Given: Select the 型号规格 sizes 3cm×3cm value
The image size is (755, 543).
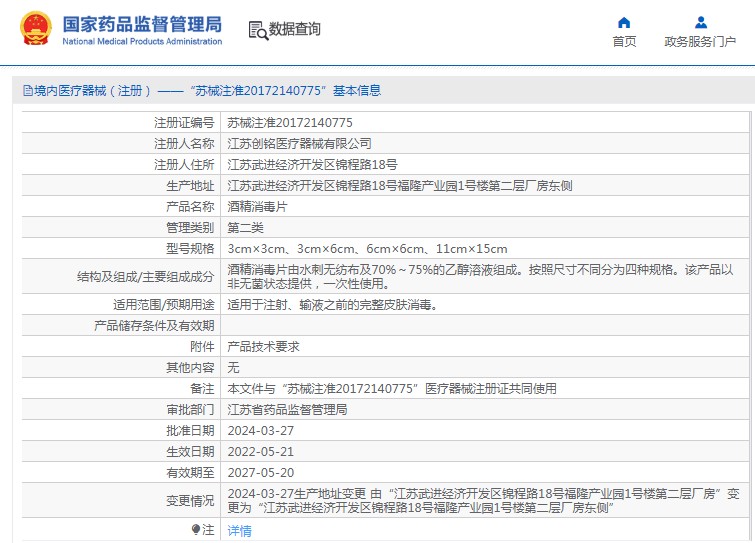Looking at the screenshot, I should pos(367,249).
